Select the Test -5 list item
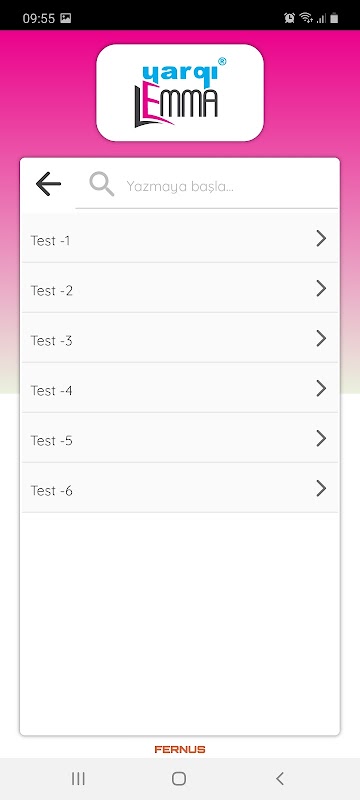 (x=179, y=438)
